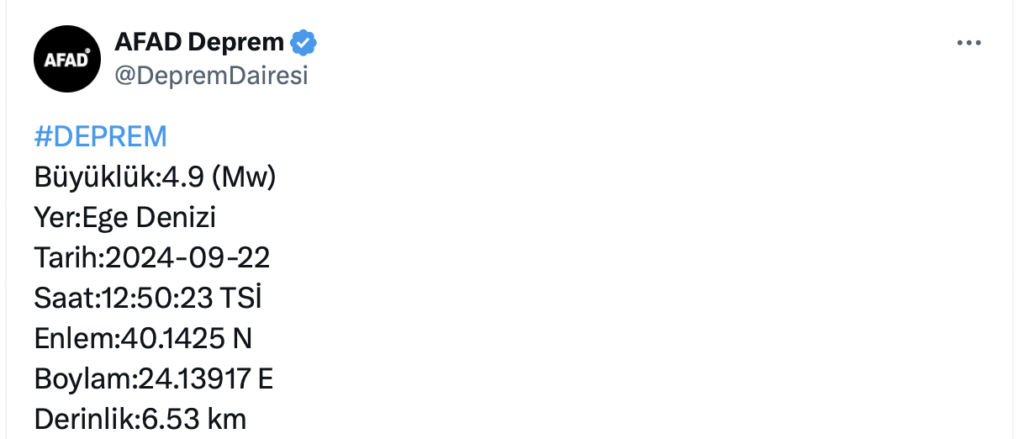Image resolution: width=1024 pixels, height=439 pixels.
Task: Select the 24.13917 E longitude value
Action: (x=206, y=380)
